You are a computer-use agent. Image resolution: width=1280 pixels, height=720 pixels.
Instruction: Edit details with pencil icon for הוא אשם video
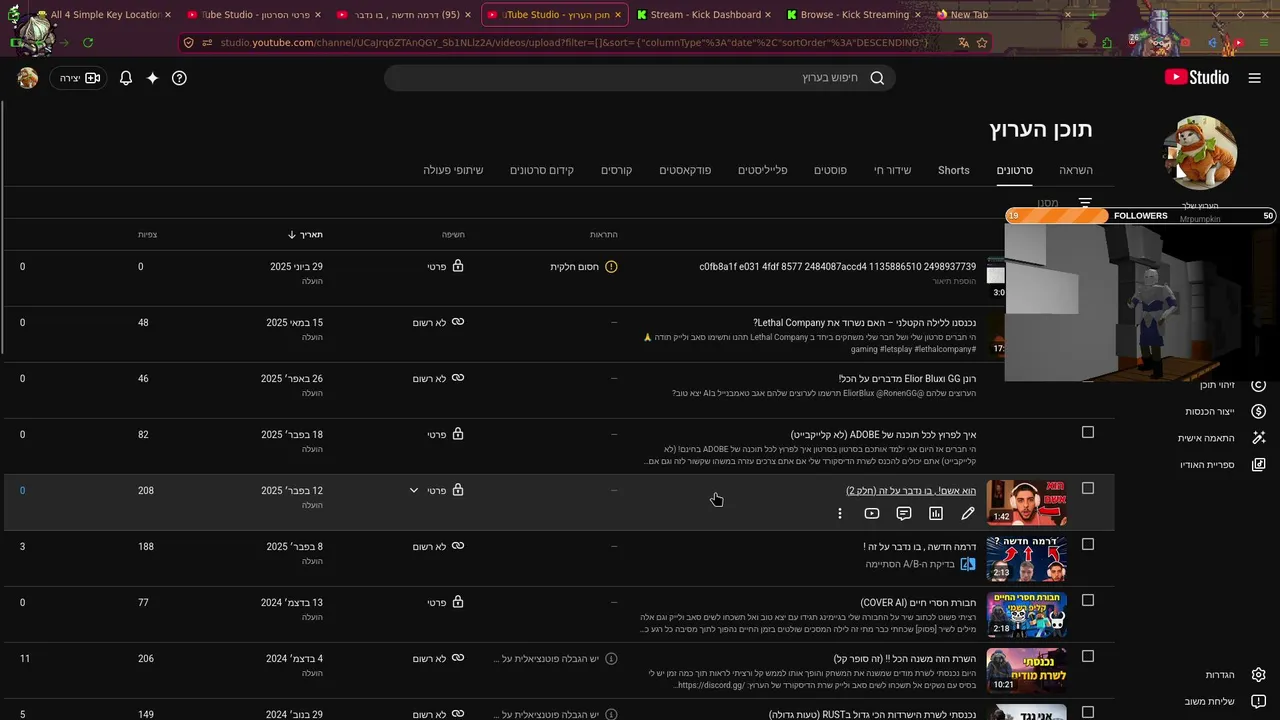point(968,513)
